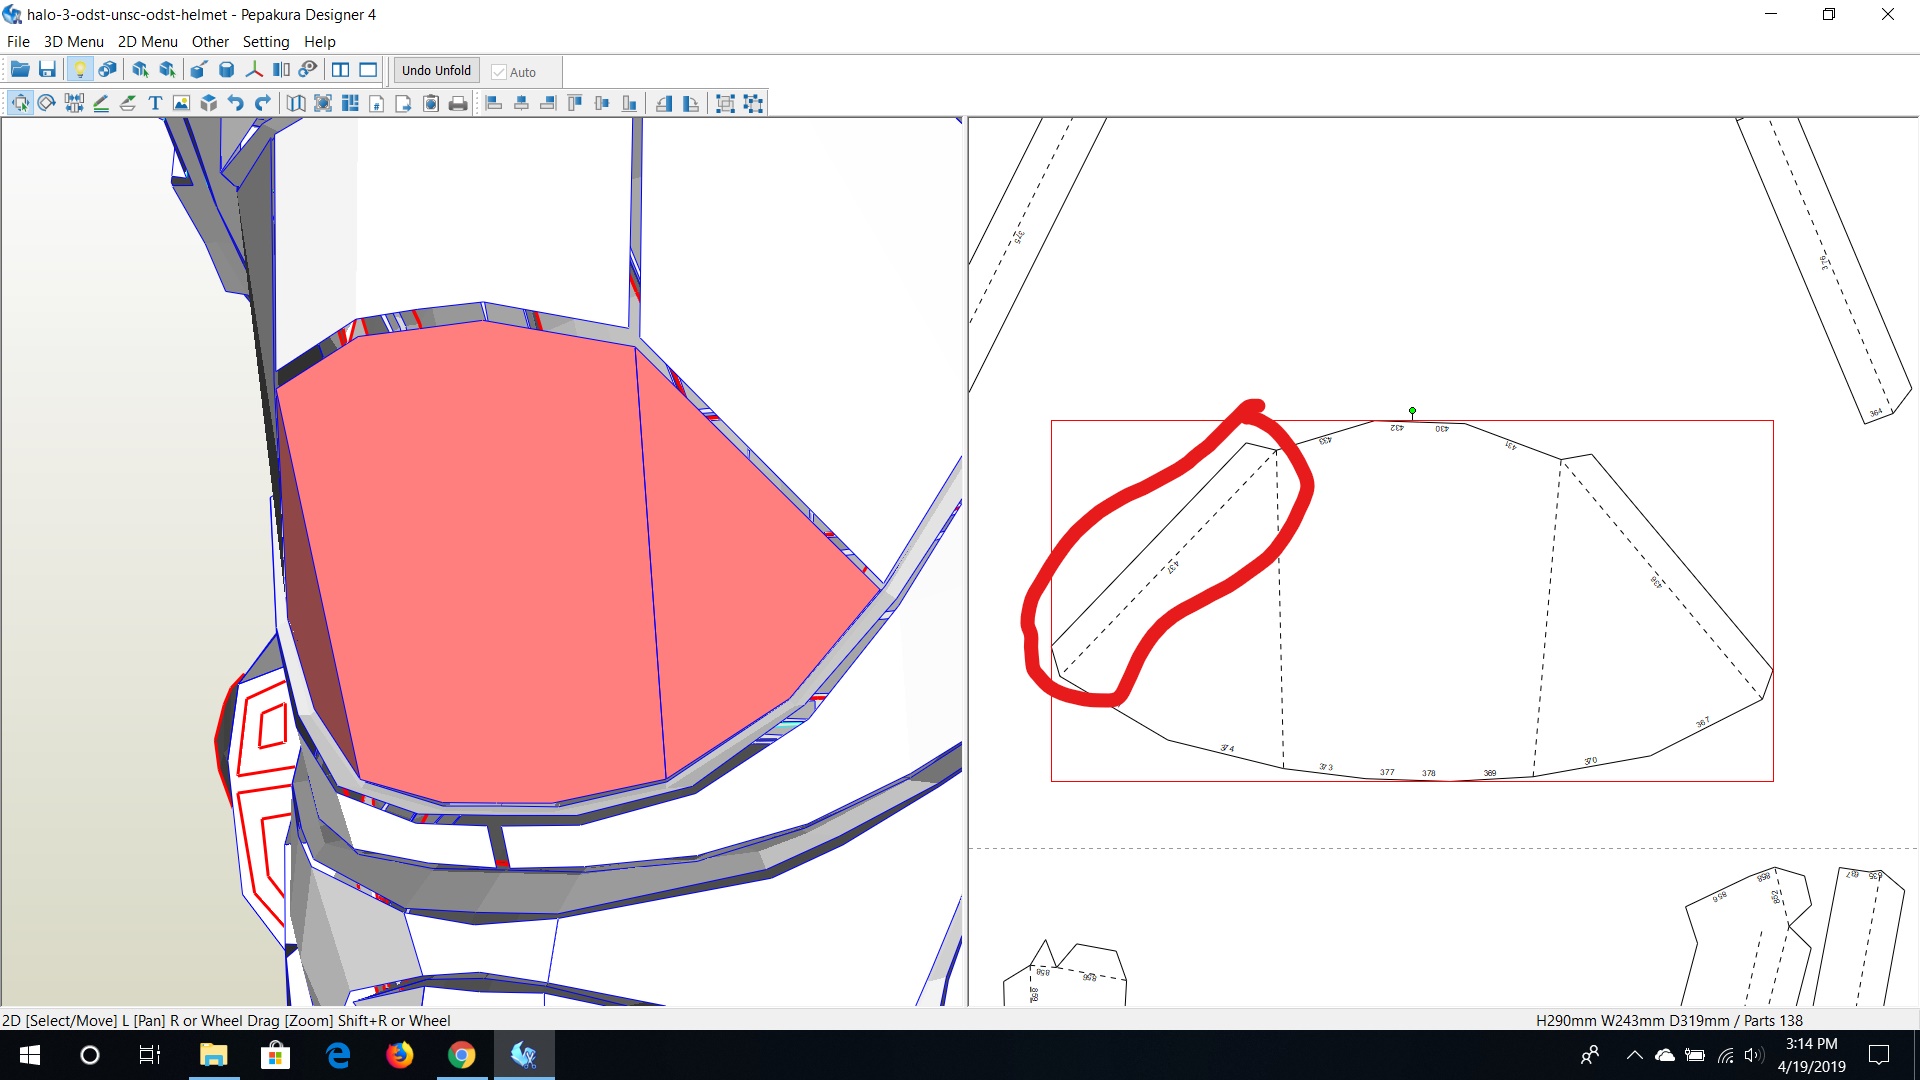1920x1080 pixels.
Task: Click the texture settings cubes icon
Action: click(x=107, y=70)
